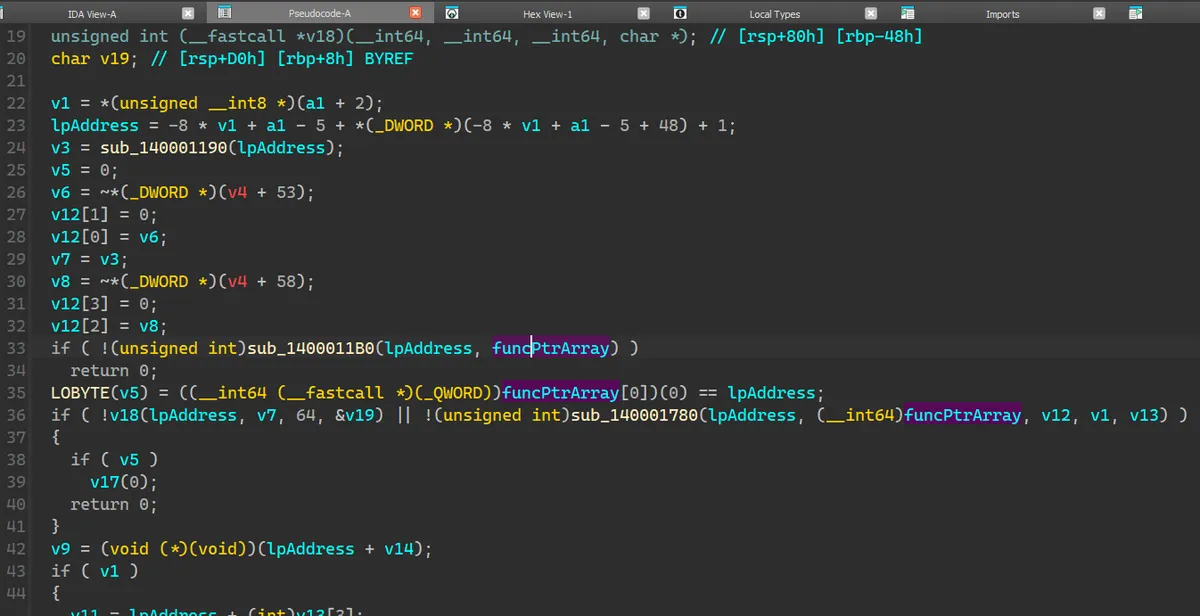Viewport: 1200px width, 616px height.
Task: Click 'if ( v5 )' on line 38
Action: [x=114, y=460]
